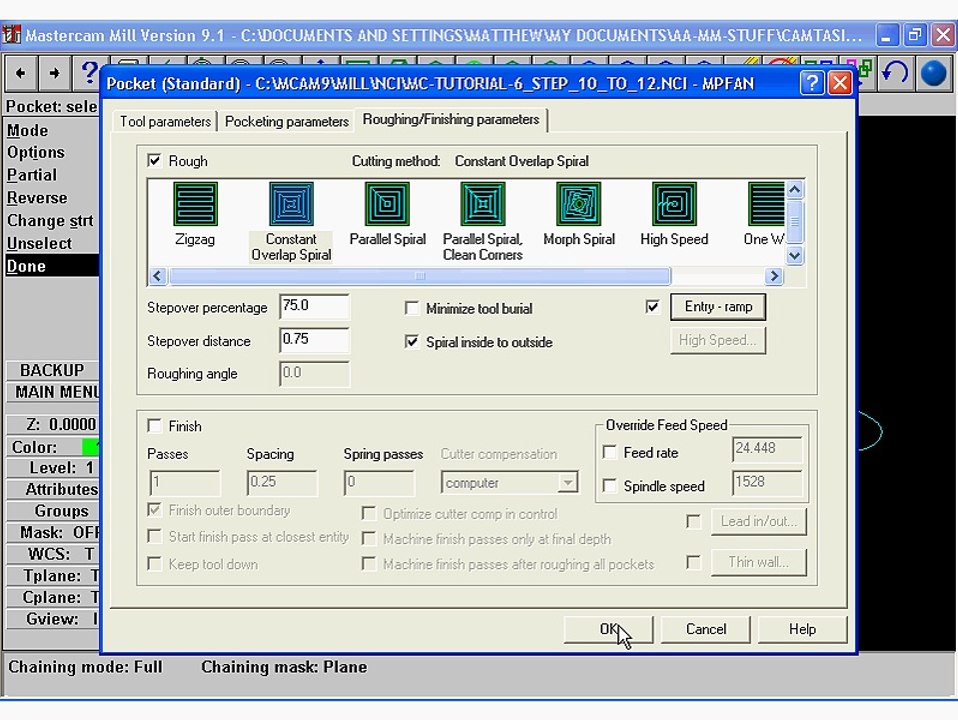The image size is (958, 720).
Task: Select the One Way cutting method icon
Action: coord(766,204)
